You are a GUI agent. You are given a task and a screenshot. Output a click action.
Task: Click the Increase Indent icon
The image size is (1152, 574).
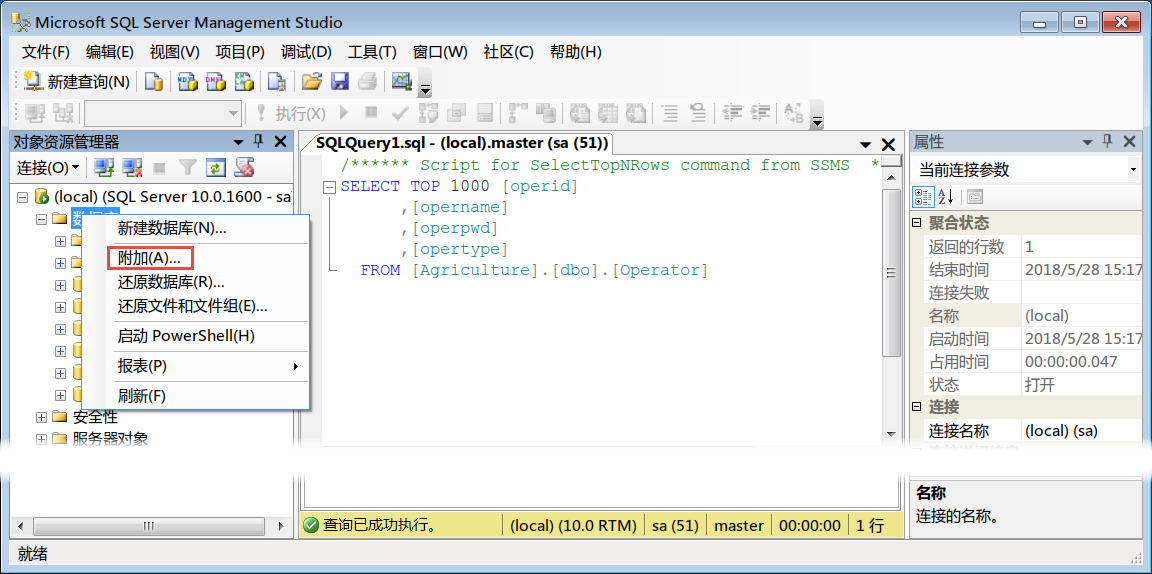(x=760, y=113)
